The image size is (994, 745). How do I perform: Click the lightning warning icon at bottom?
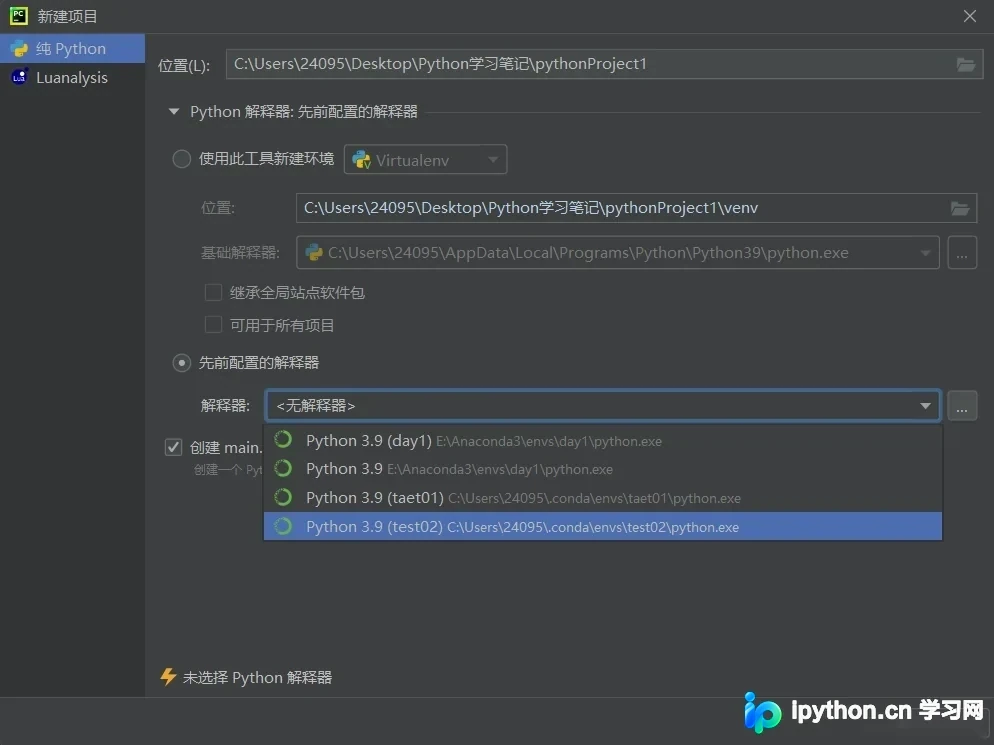(168, 677)
